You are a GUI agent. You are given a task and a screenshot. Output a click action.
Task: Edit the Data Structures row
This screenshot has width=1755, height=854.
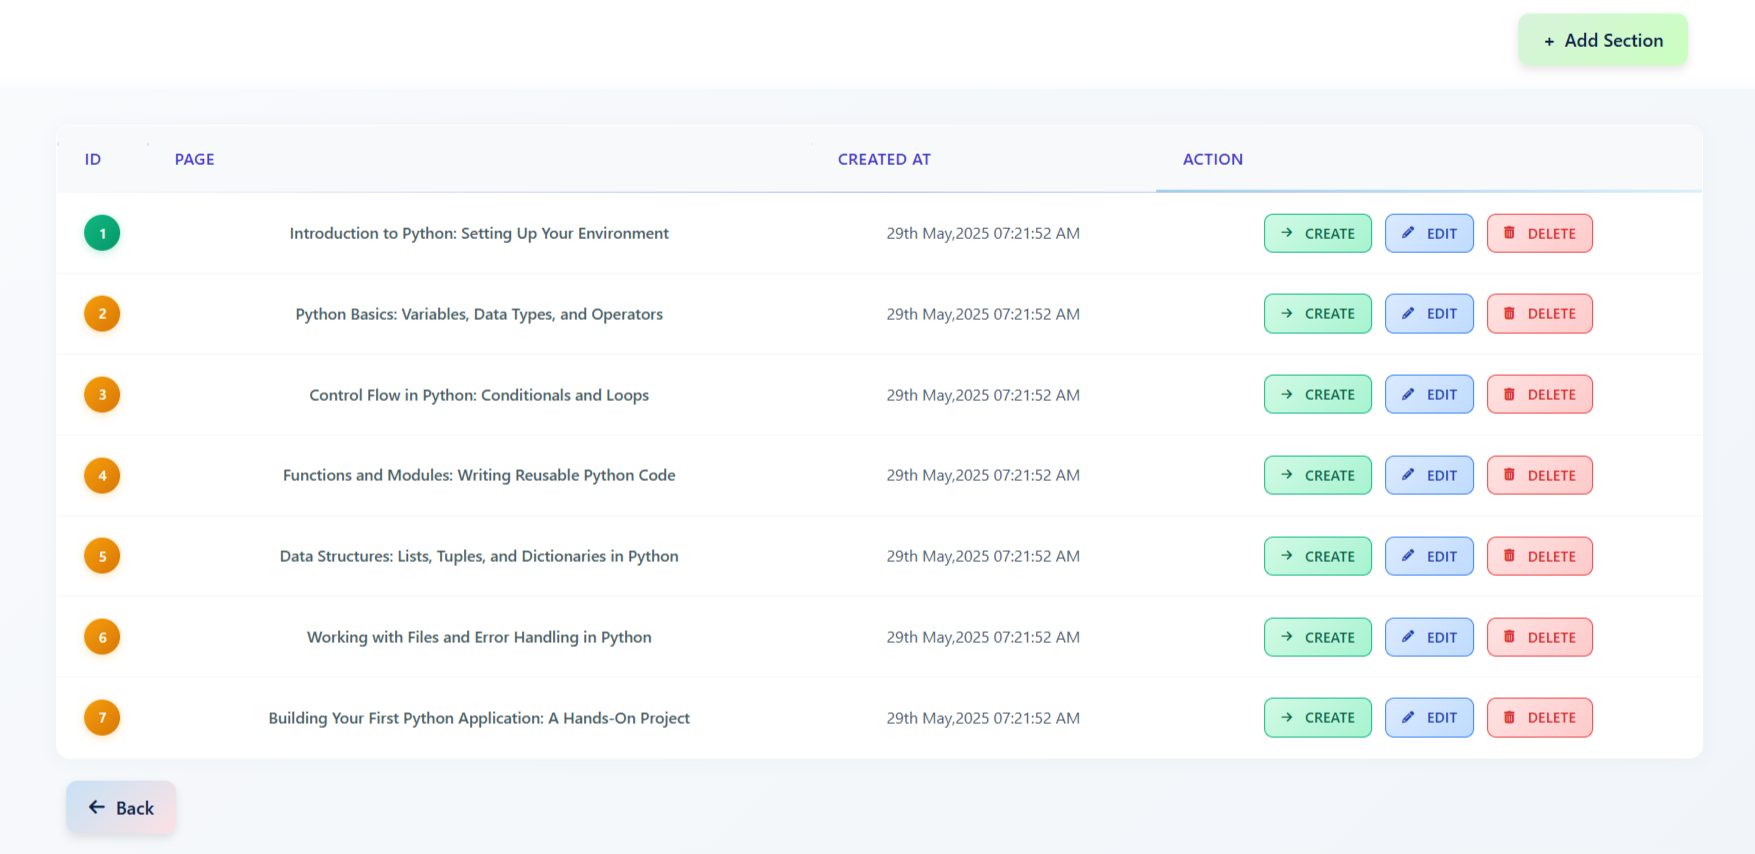click(1429, 556)
